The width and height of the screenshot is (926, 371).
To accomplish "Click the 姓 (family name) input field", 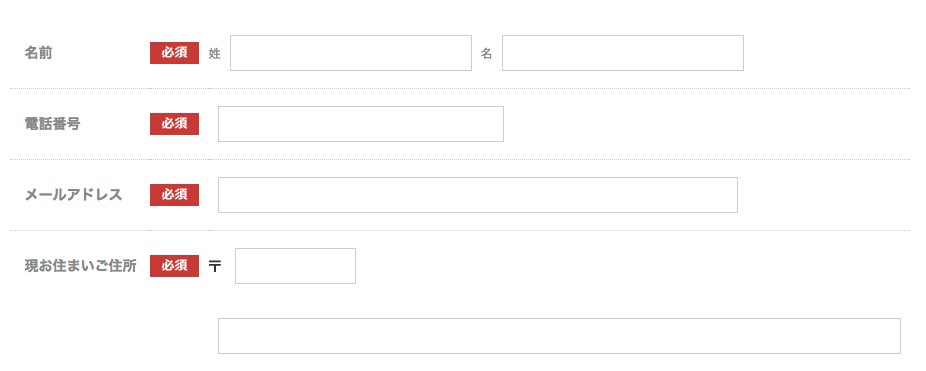I will (x=351, y=53).
